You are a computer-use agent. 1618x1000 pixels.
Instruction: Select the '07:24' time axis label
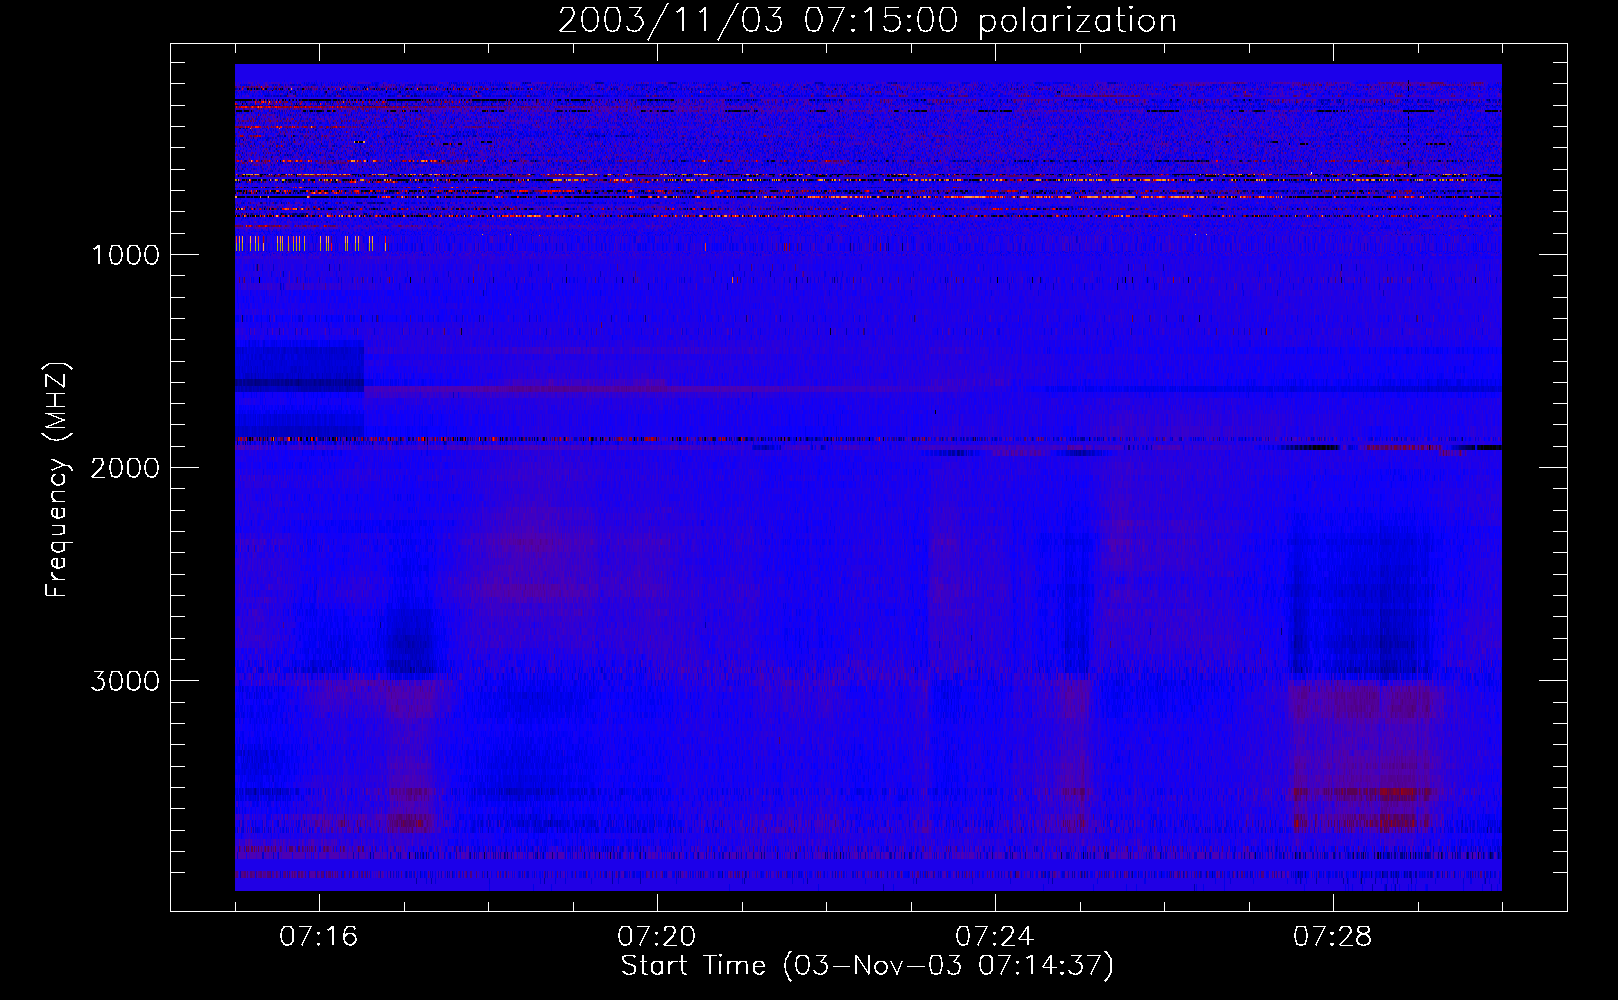pos(994,937)
